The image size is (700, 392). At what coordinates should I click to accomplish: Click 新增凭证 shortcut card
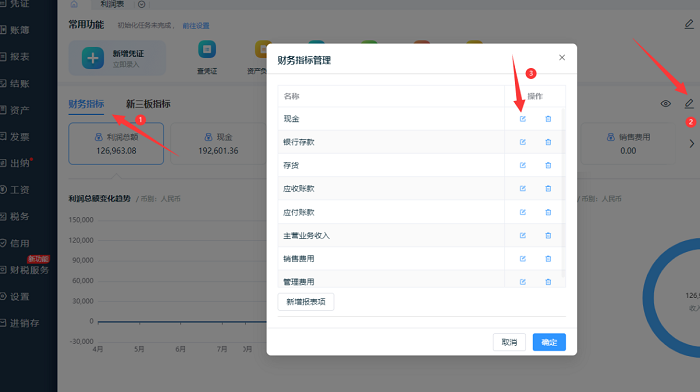[x=117, y=58]
